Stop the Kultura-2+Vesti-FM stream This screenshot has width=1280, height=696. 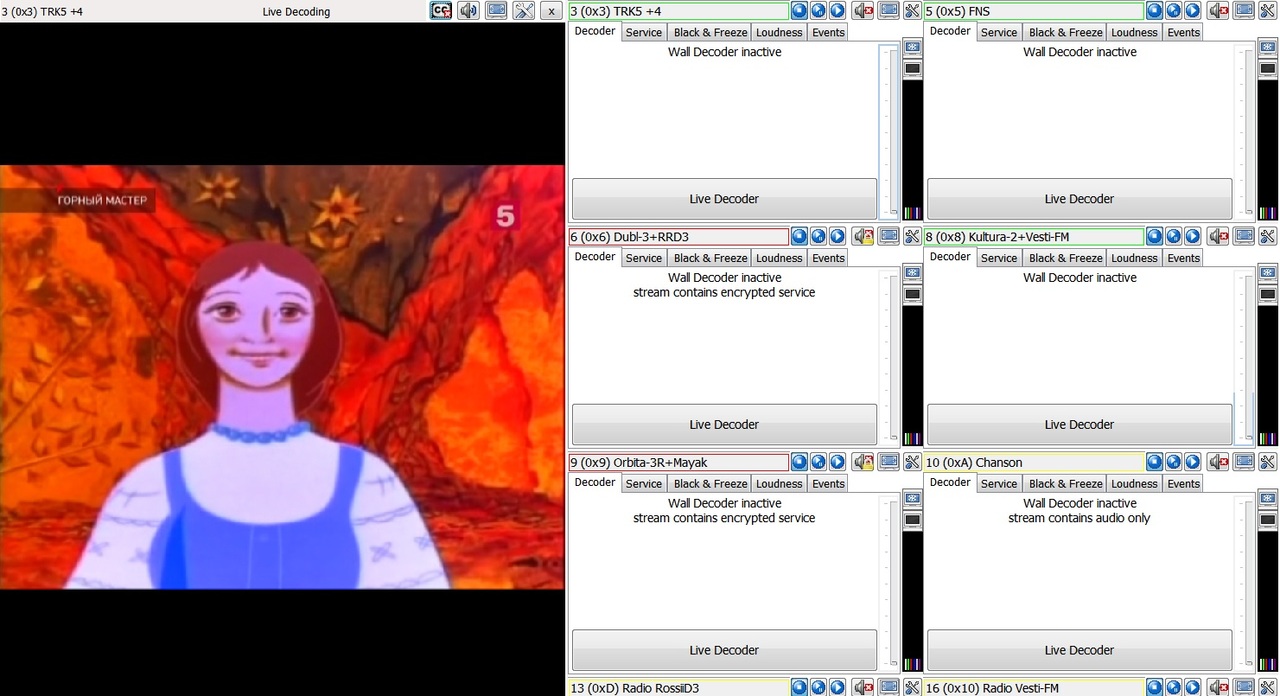click(1155, 237)
